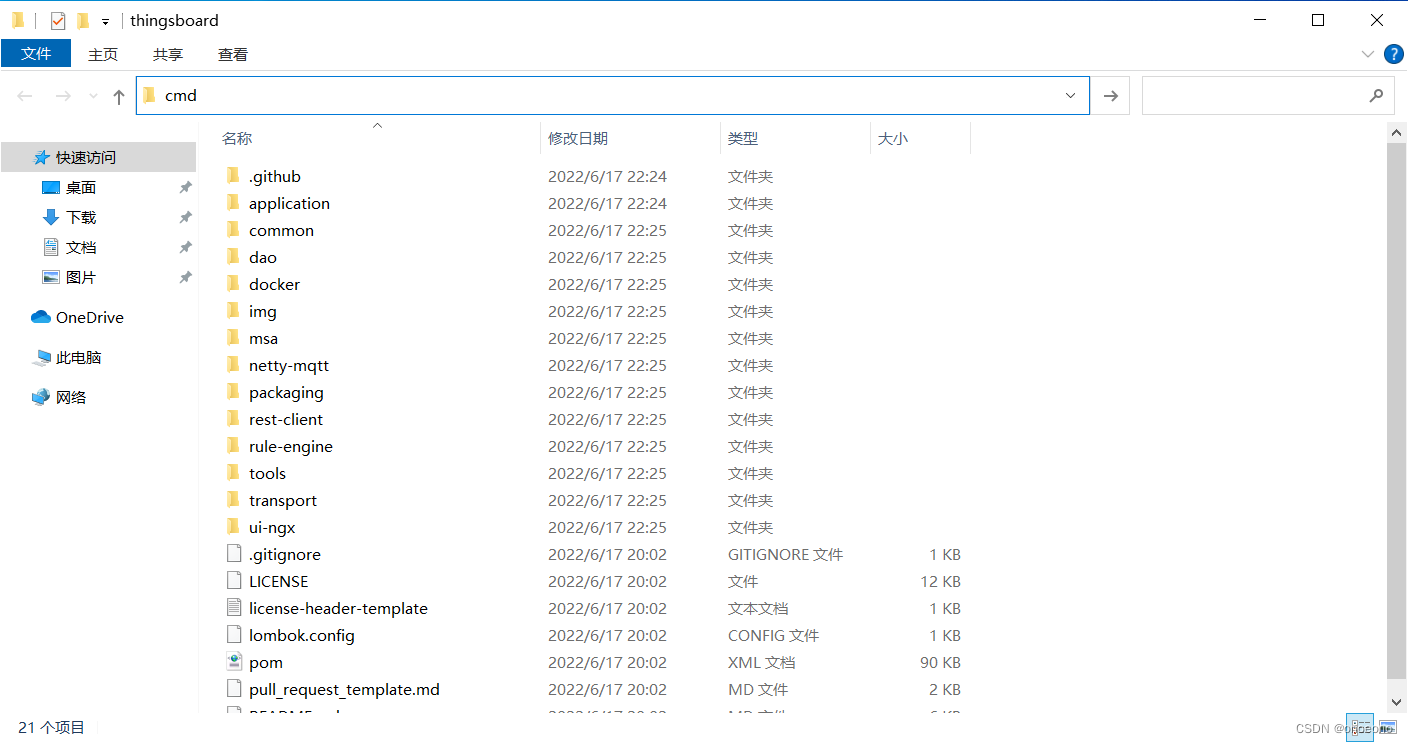
Task: Click the lombok.config file icon
Action: [233, 635]
